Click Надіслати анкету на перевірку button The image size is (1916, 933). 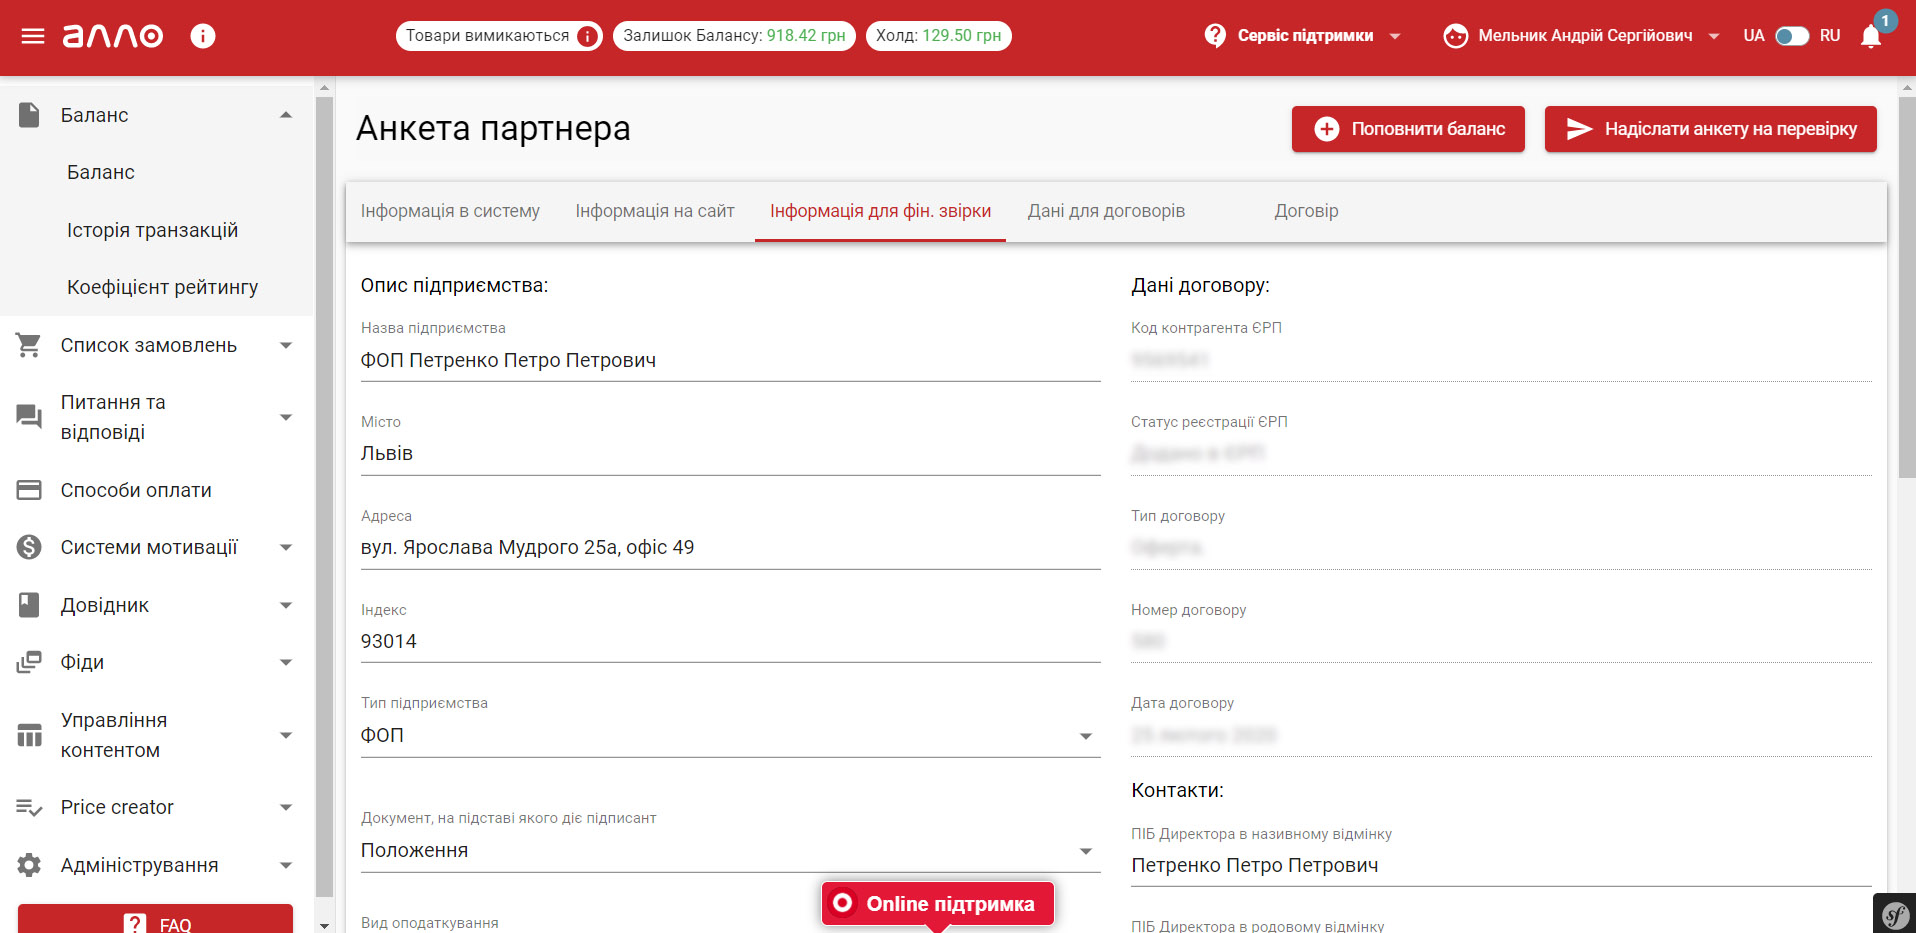tap(1710, 129)
